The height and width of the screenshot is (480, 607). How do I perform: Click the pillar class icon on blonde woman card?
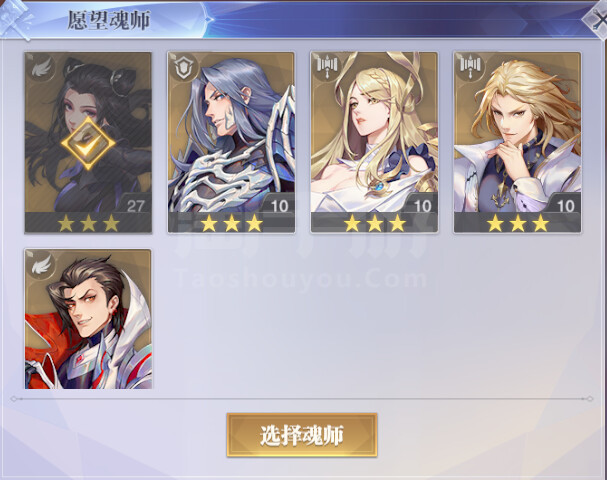tap(326, 68)
